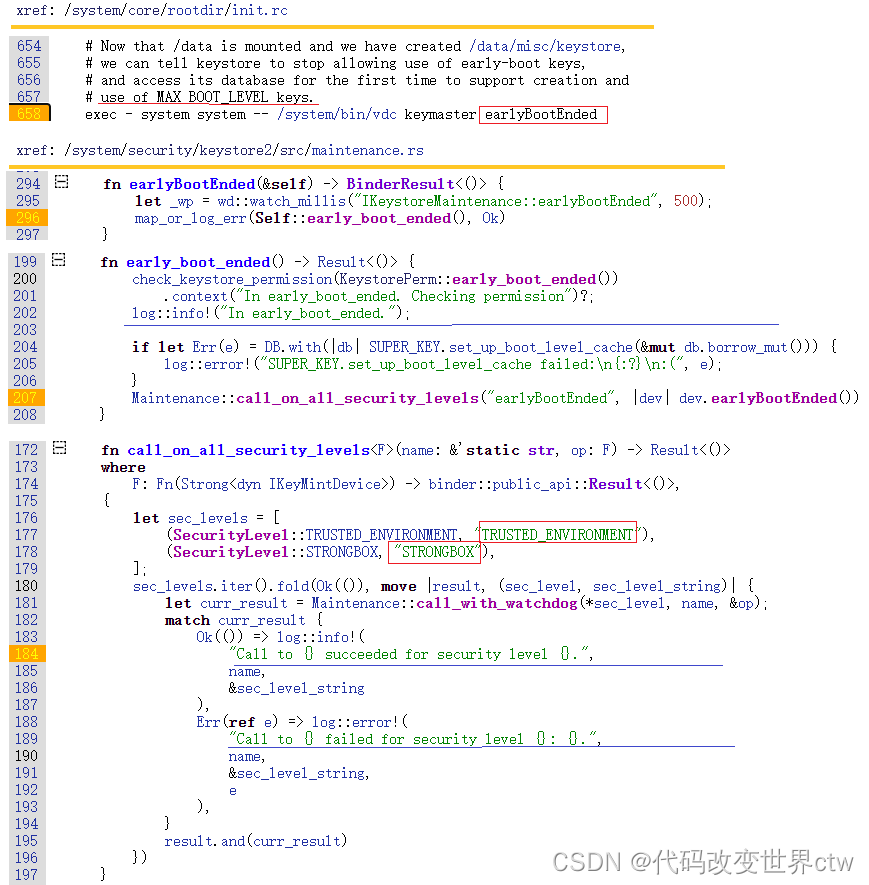Collapse the earlyBootEnded function fold marker
The height and width of the screenshot is (885, 869).
tap(62, 182)
